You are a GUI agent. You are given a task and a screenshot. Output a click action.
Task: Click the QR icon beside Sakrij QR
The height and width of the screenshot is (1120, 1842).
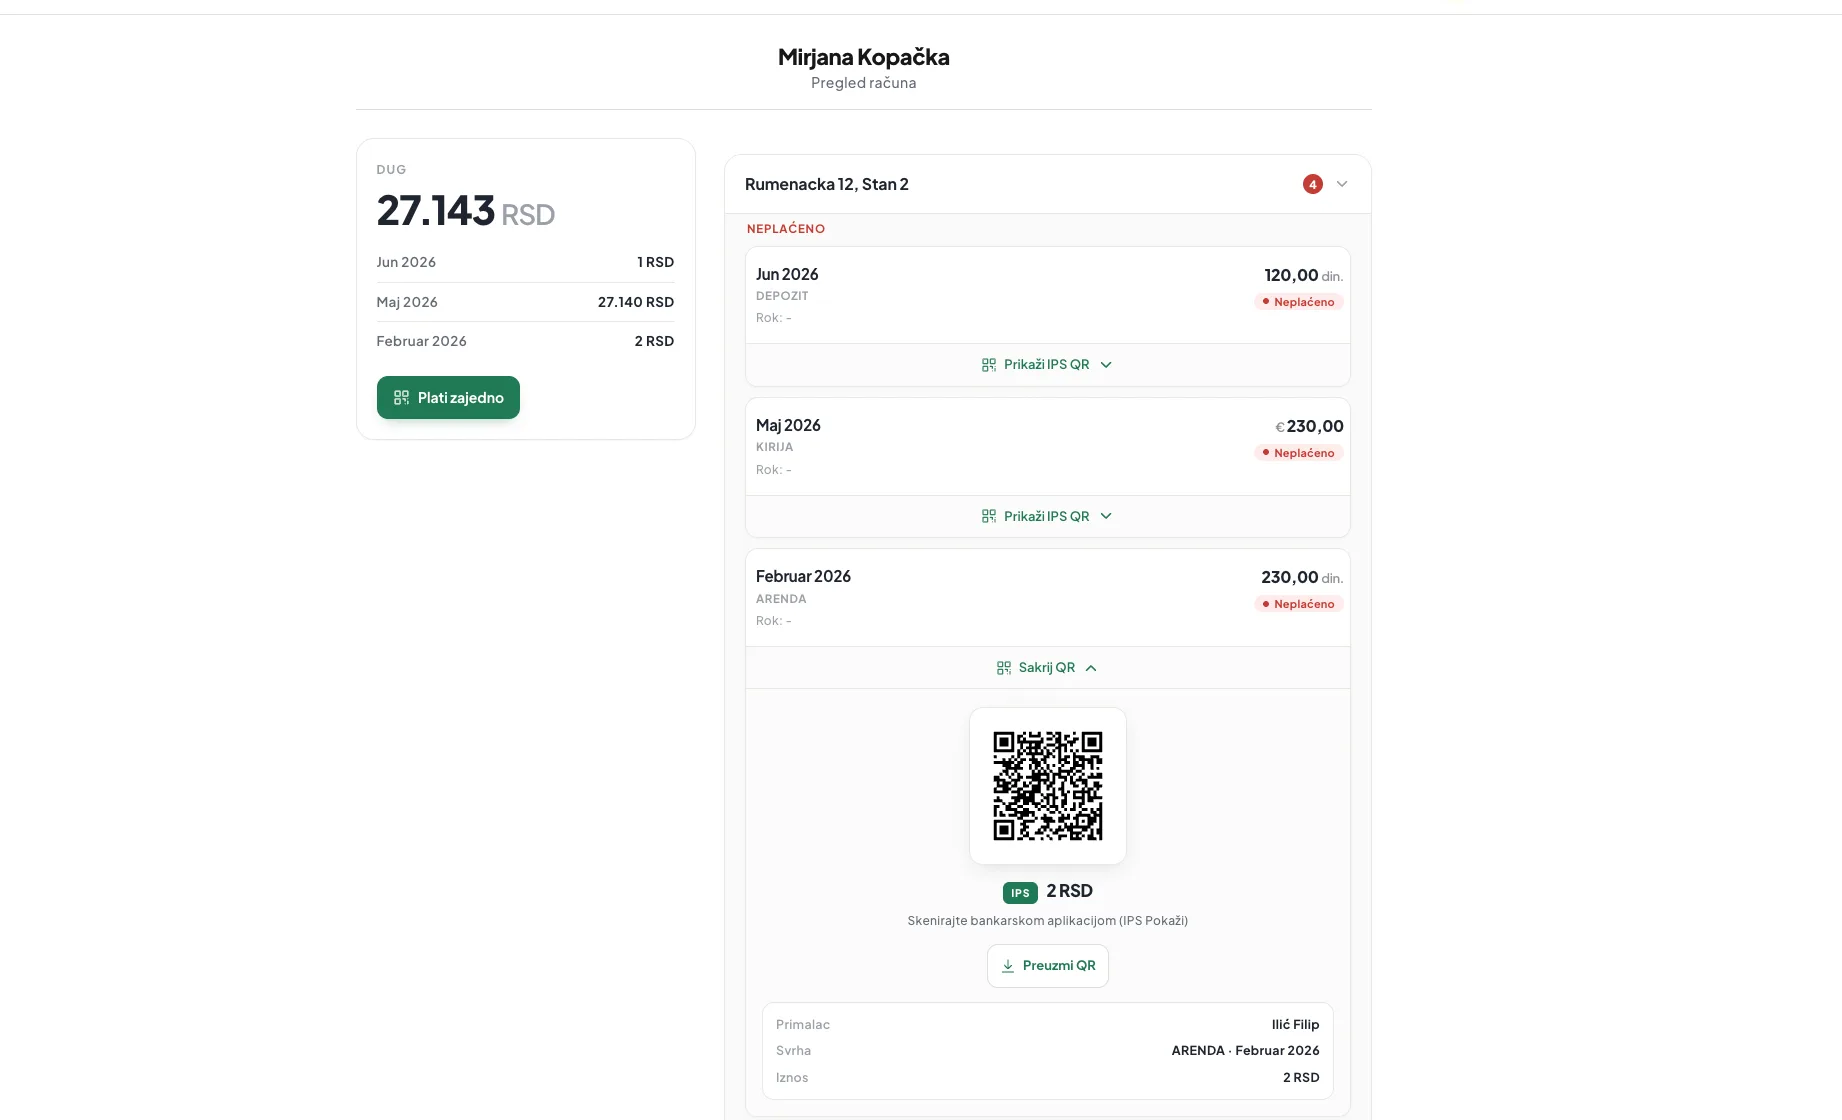coord(1004,668)
